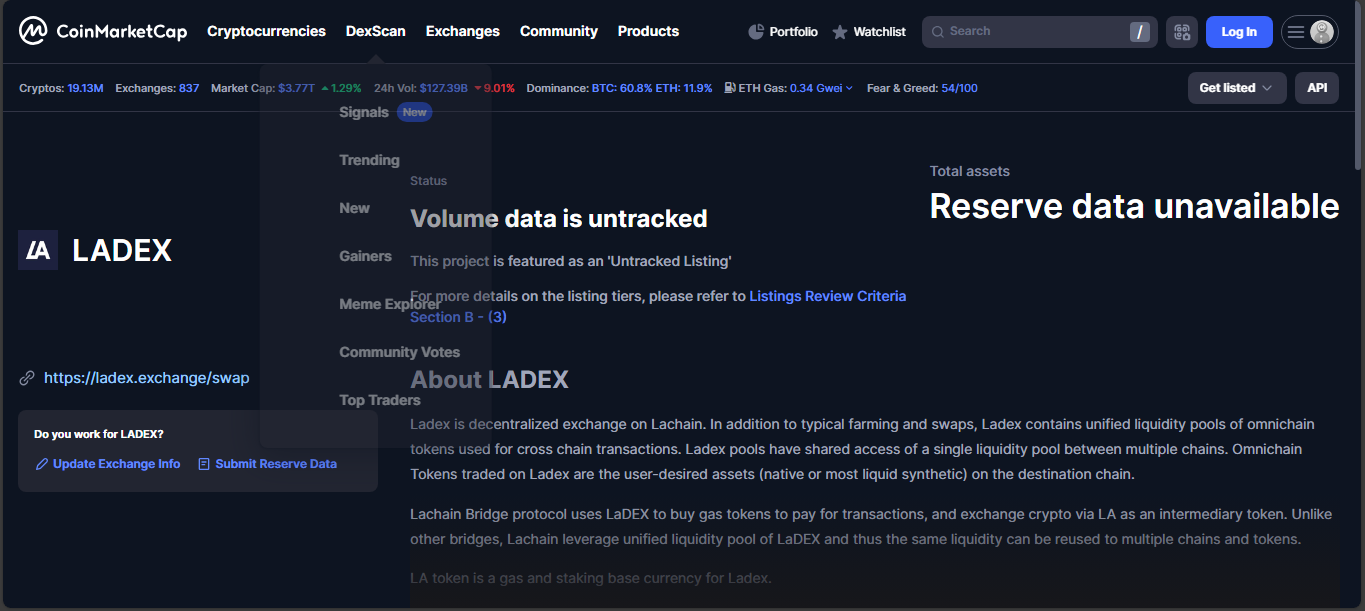Open the Portfolio pie chart icon
The width and height of the screenshot is (1365, 611).
pyautogui.click(x=756, y=32)
